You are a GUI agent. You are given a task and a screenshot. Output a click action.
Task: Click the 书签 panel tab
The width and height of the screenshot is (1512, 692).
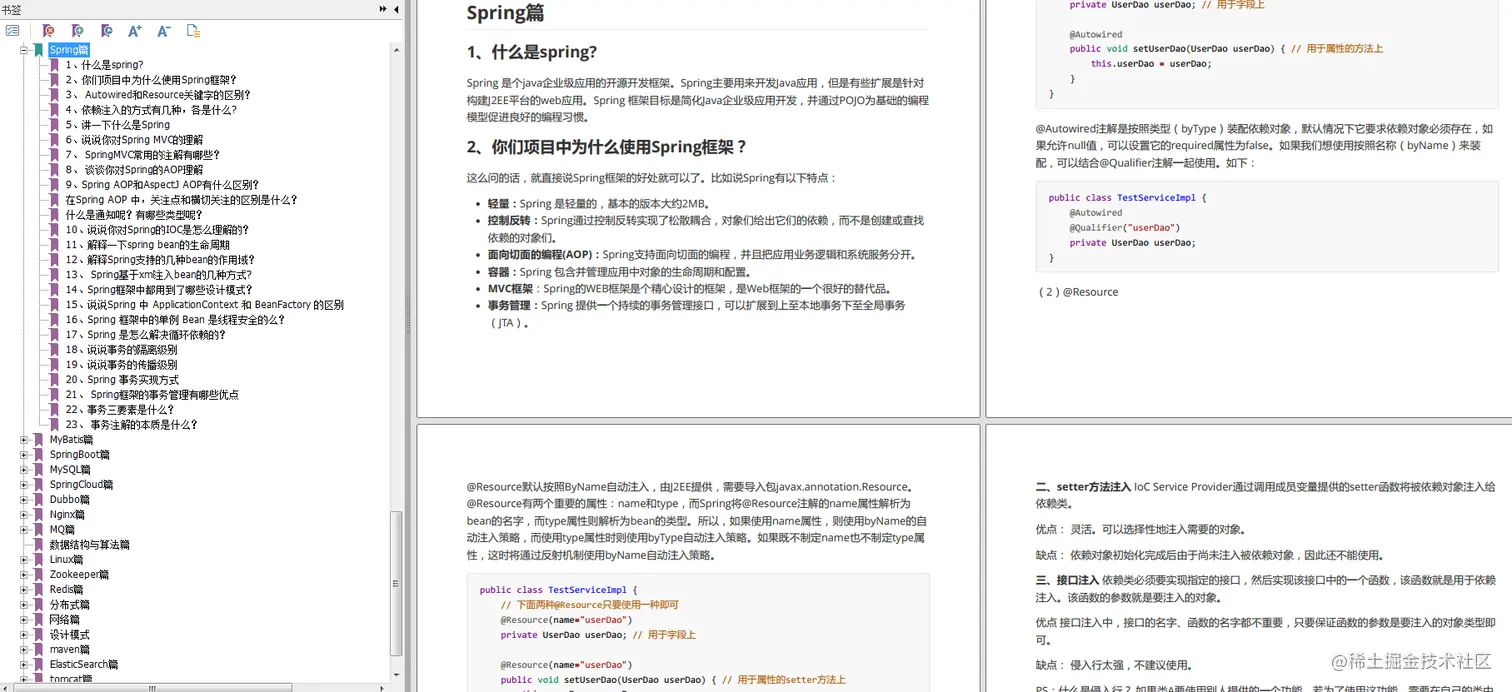click(x=11, y=8)
